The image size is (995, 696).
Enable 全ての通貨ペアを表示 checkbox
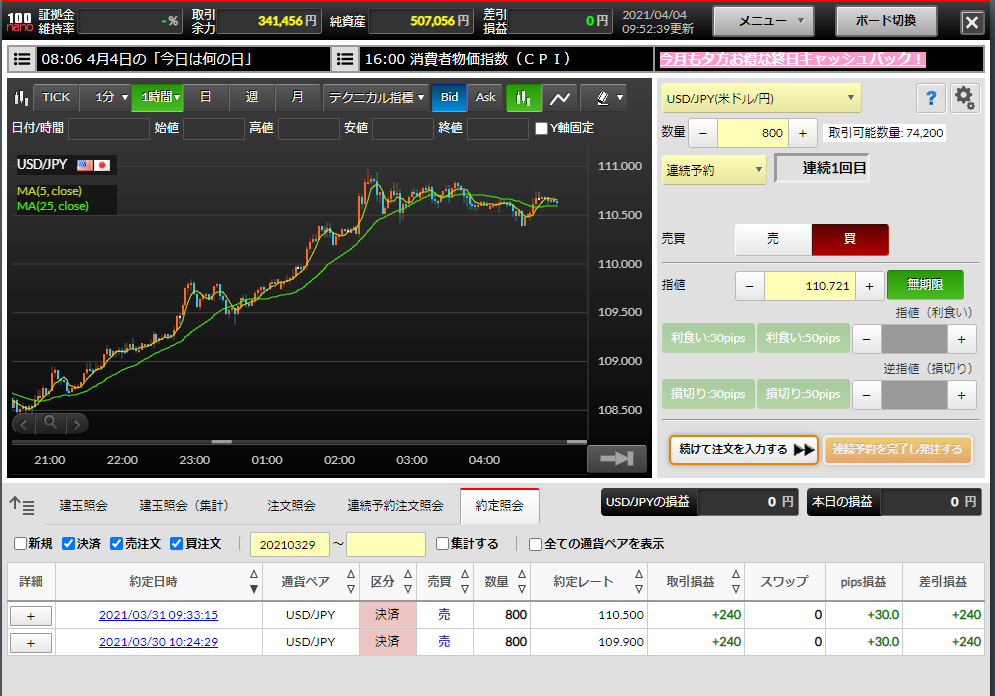click(x=536, y=544)
